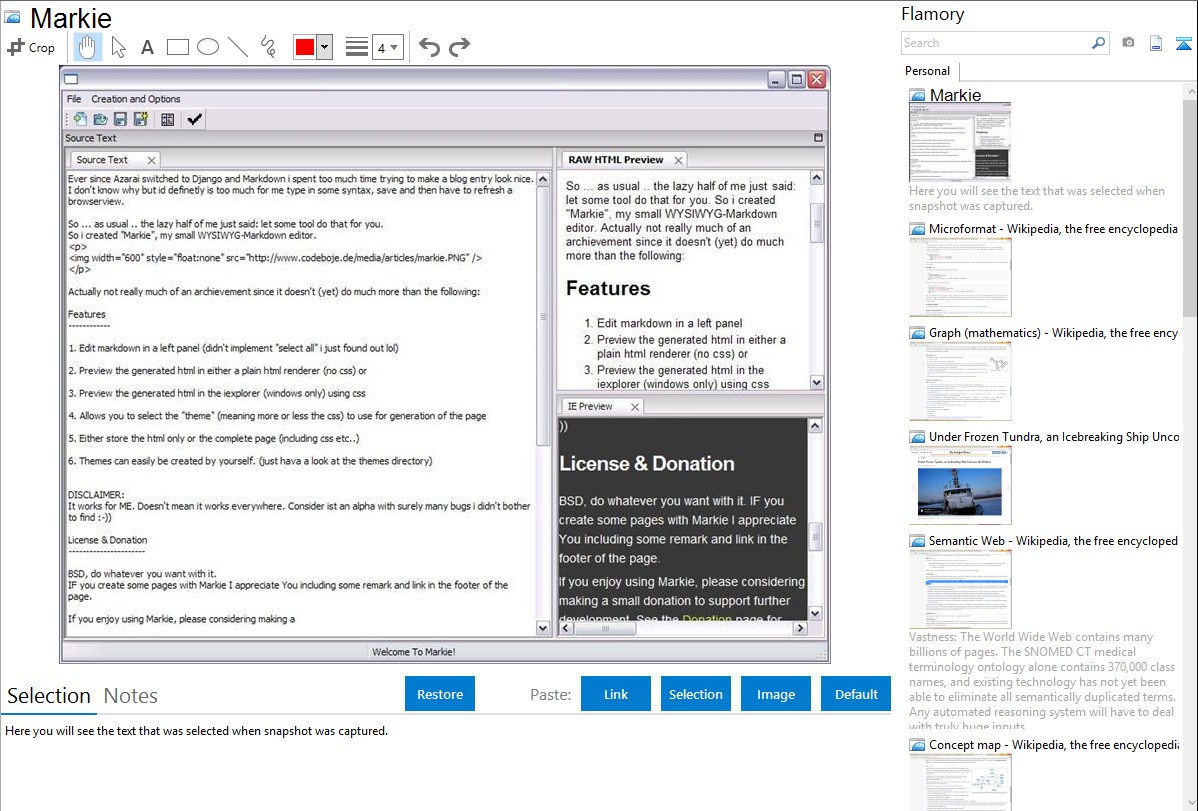Click the open folder toolbar icon

(100, 119)
